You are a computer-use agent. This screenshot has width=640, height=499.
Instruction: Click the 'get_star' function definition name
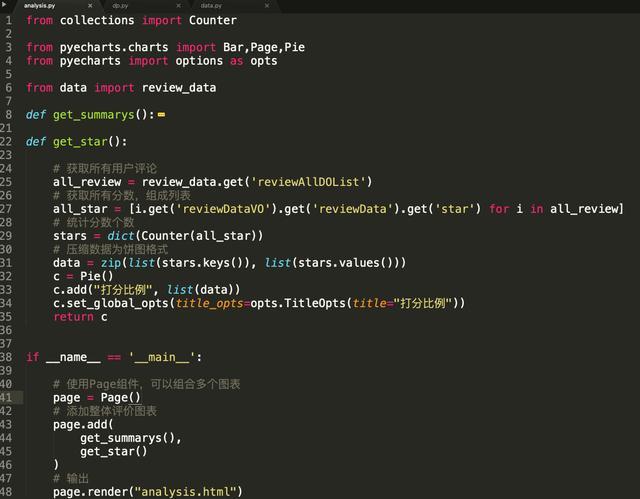(x=80, y=142)
